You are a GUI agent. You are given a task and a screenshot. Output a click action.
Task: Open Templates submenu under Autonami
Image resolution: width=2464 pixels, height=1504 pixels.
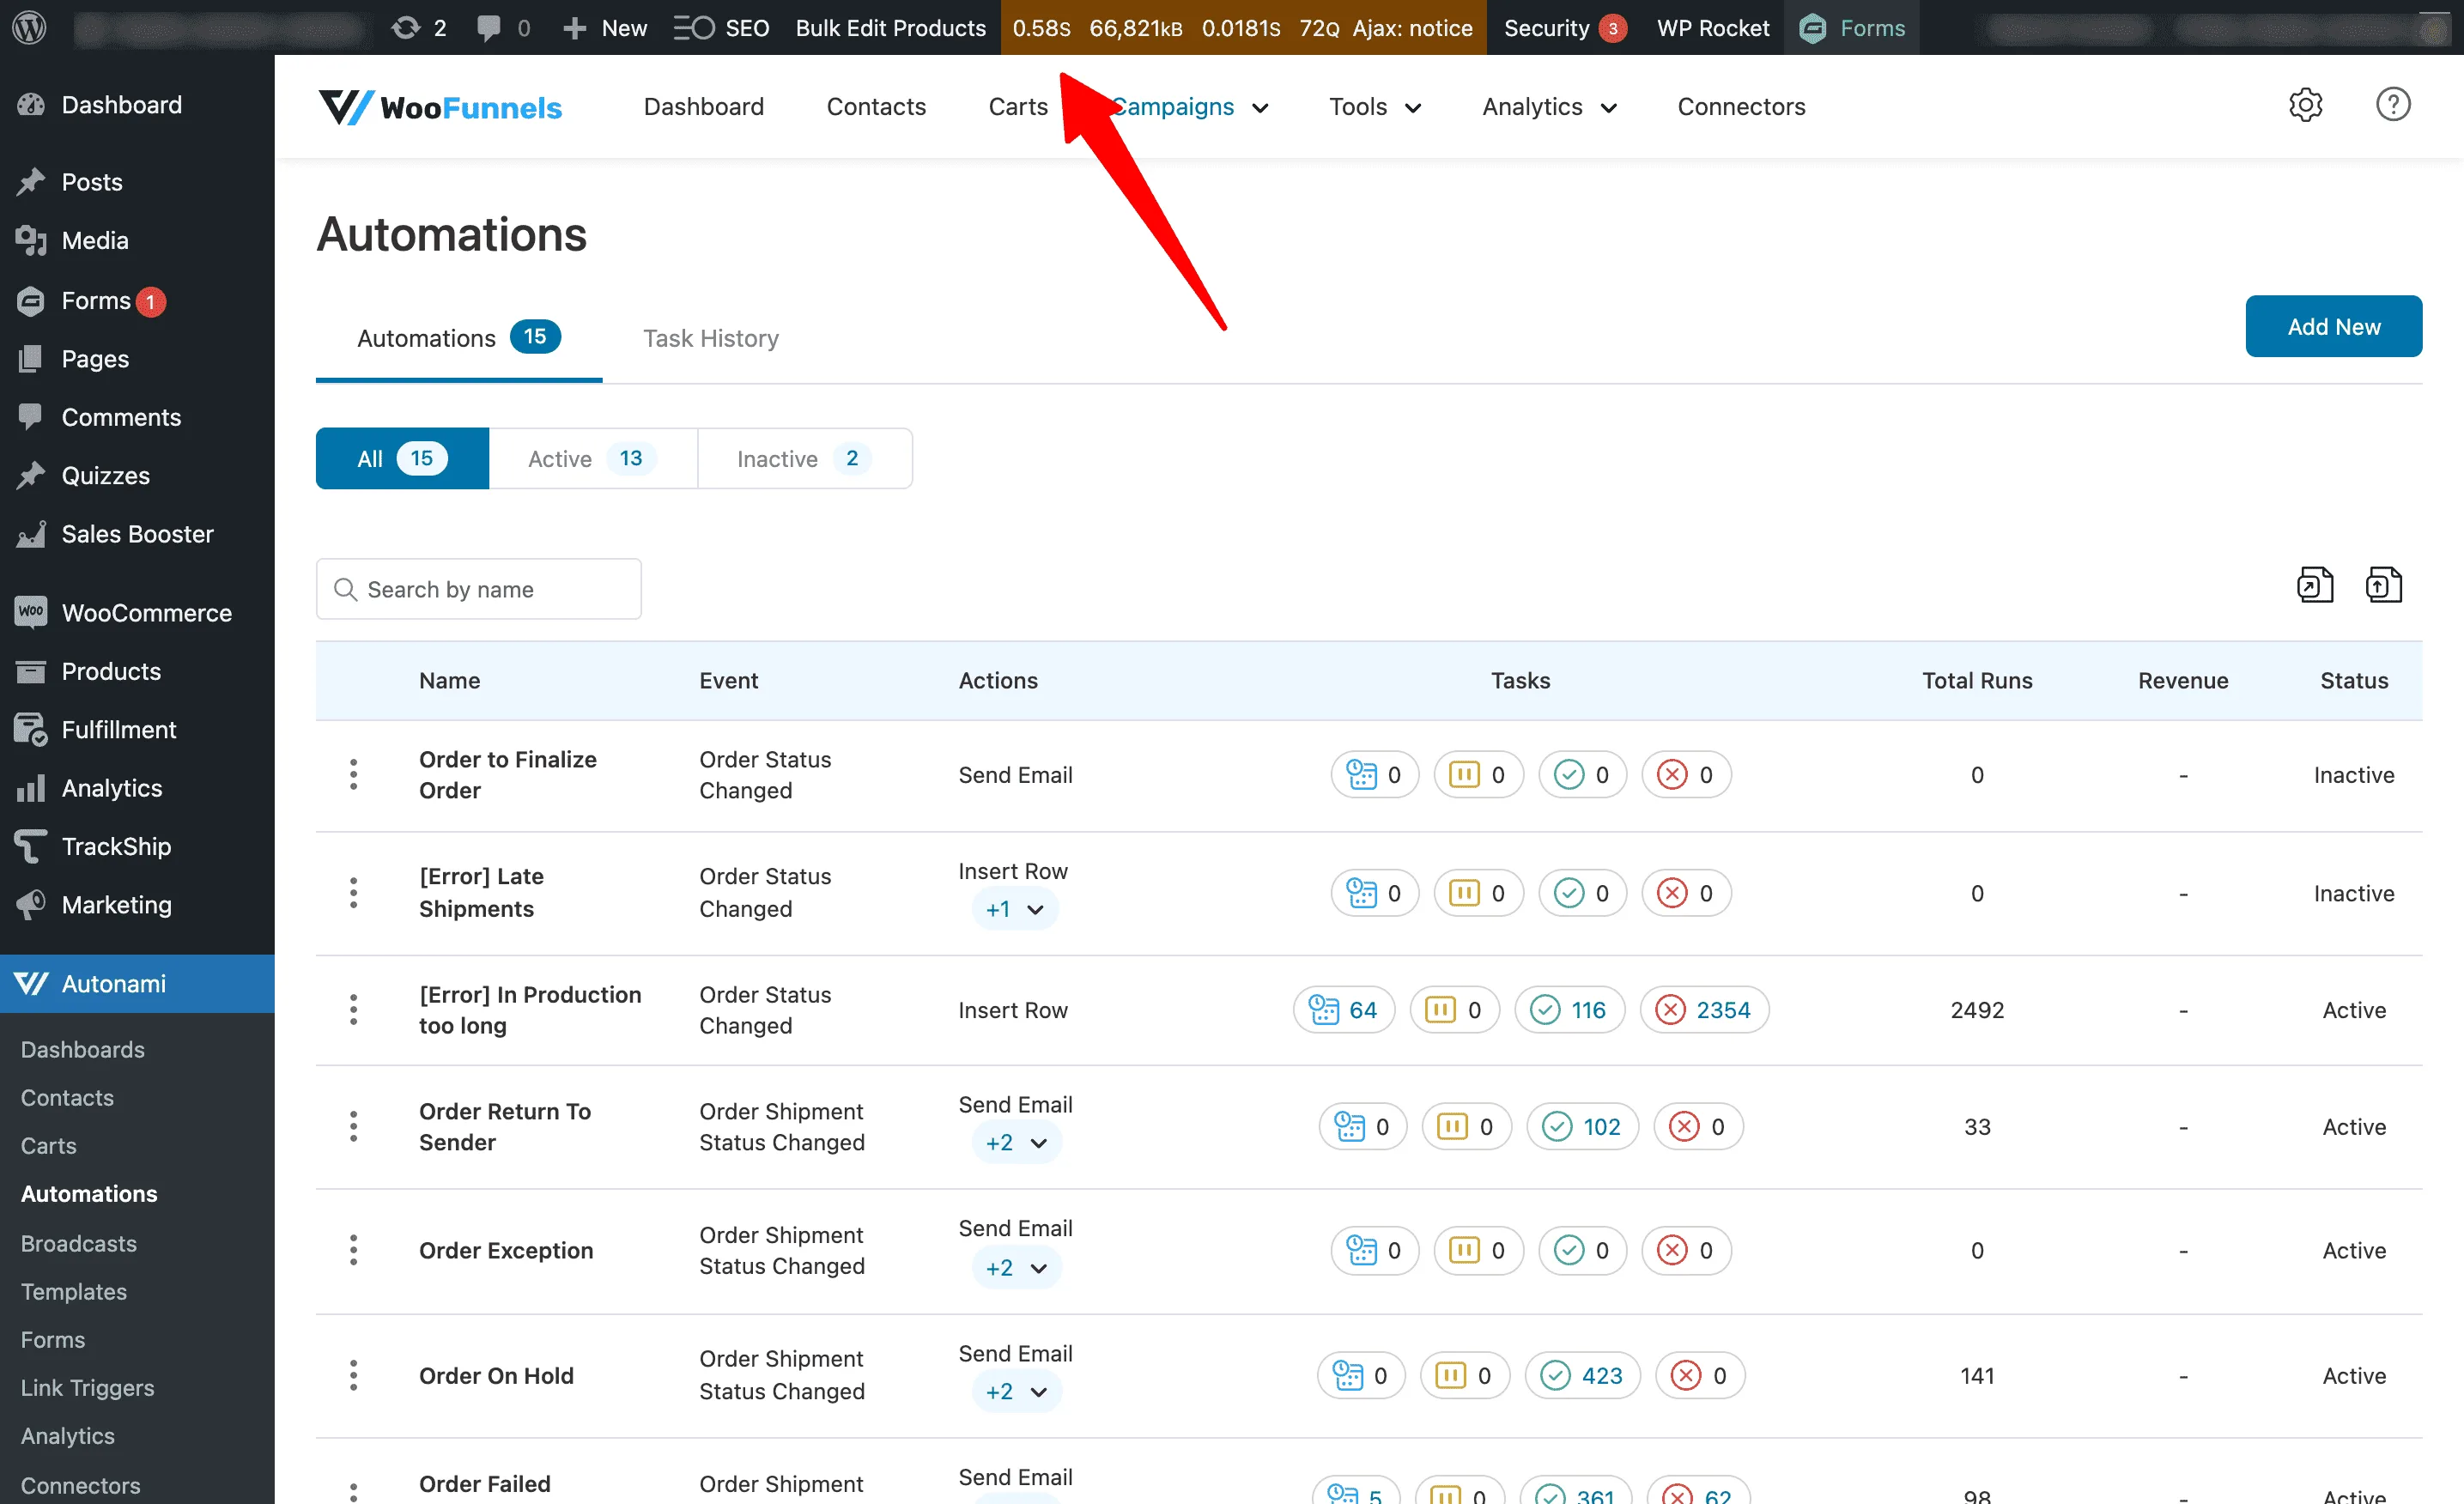point(74,1291)
